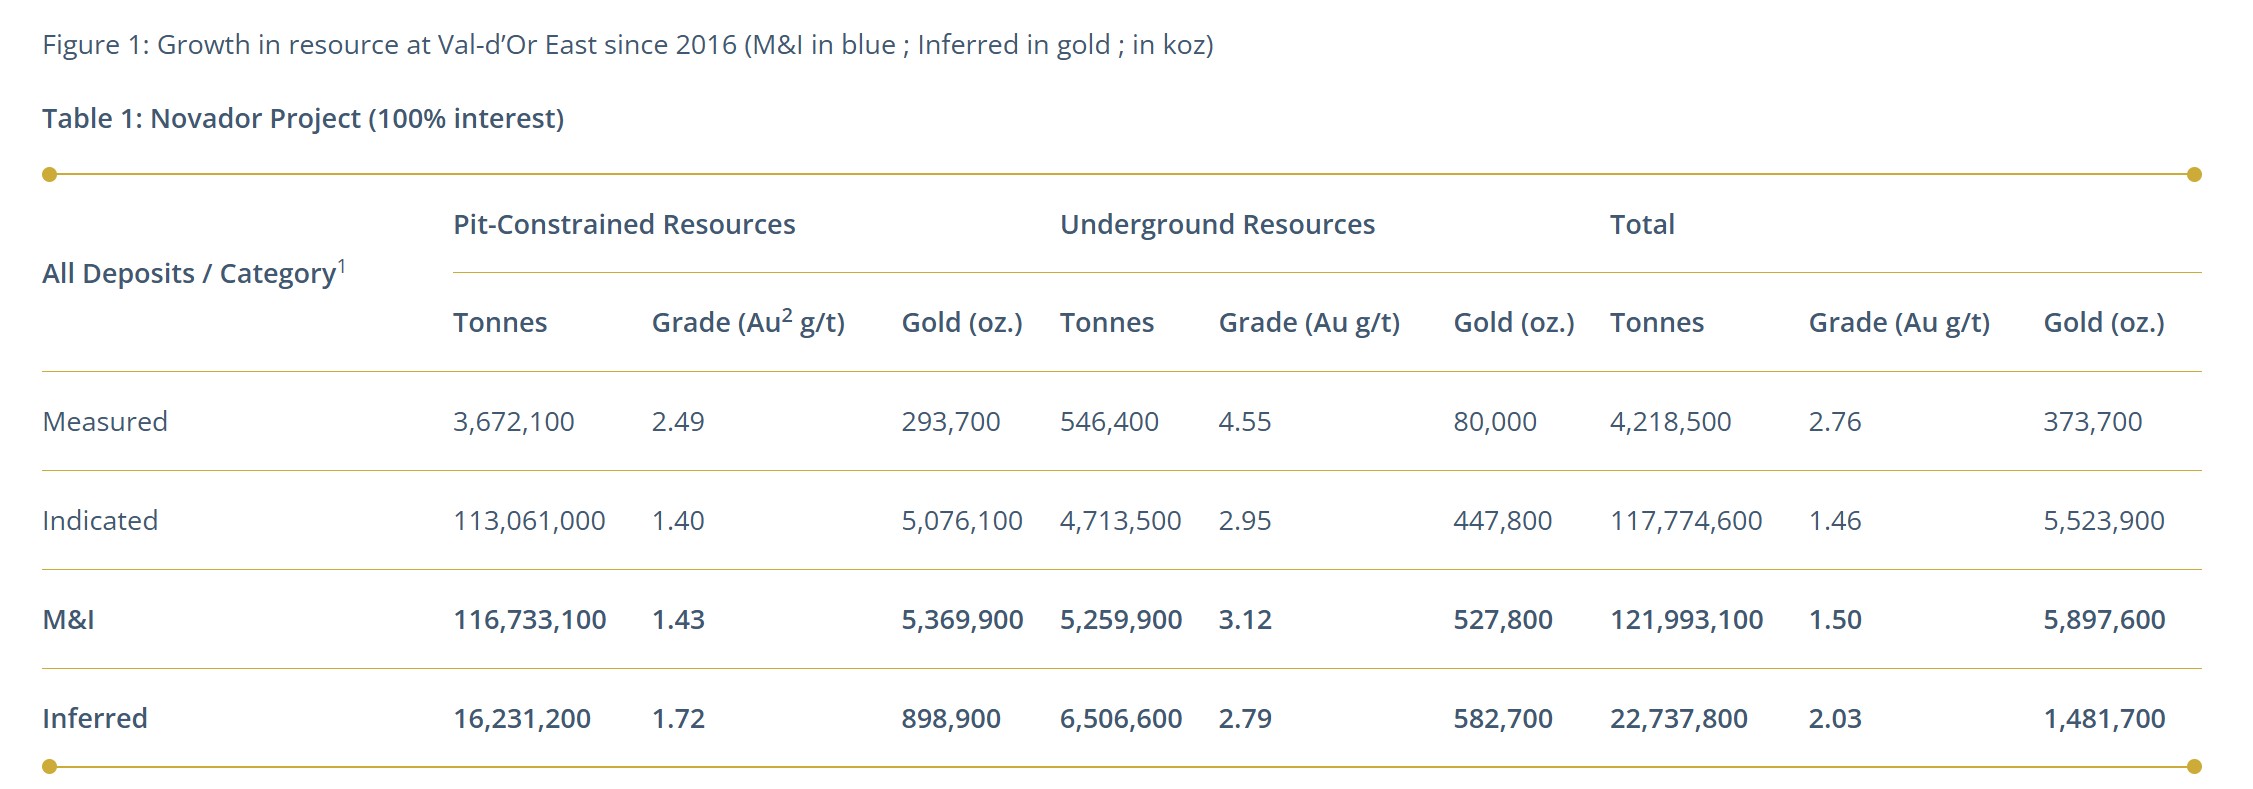Select the Pit-Constrained Resources column group header
The width and height of the screenshot is (2253, 789).
pos(624,225)
